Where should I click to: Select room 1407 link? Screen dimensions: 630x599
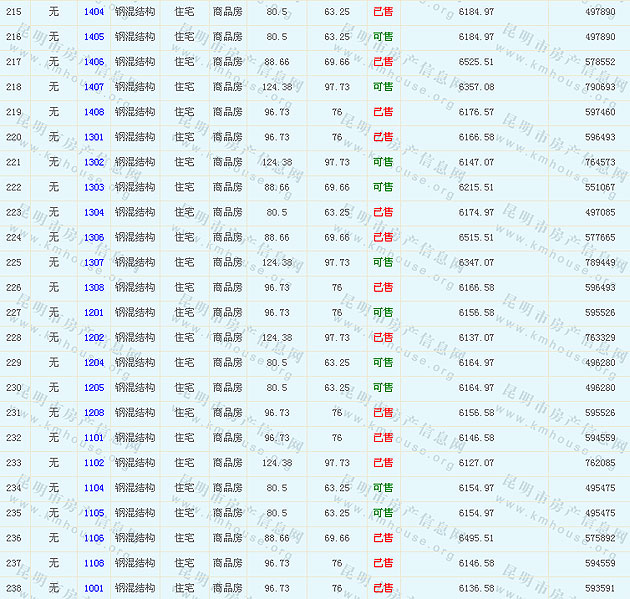(93, 87)
